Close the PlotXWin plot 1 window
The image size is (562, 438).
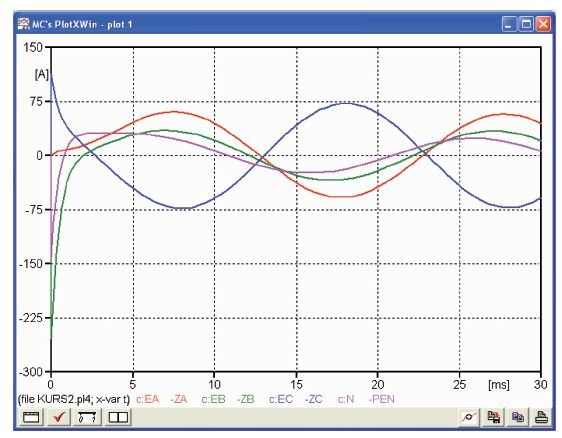pyautogui.click(x=543, y=24)
